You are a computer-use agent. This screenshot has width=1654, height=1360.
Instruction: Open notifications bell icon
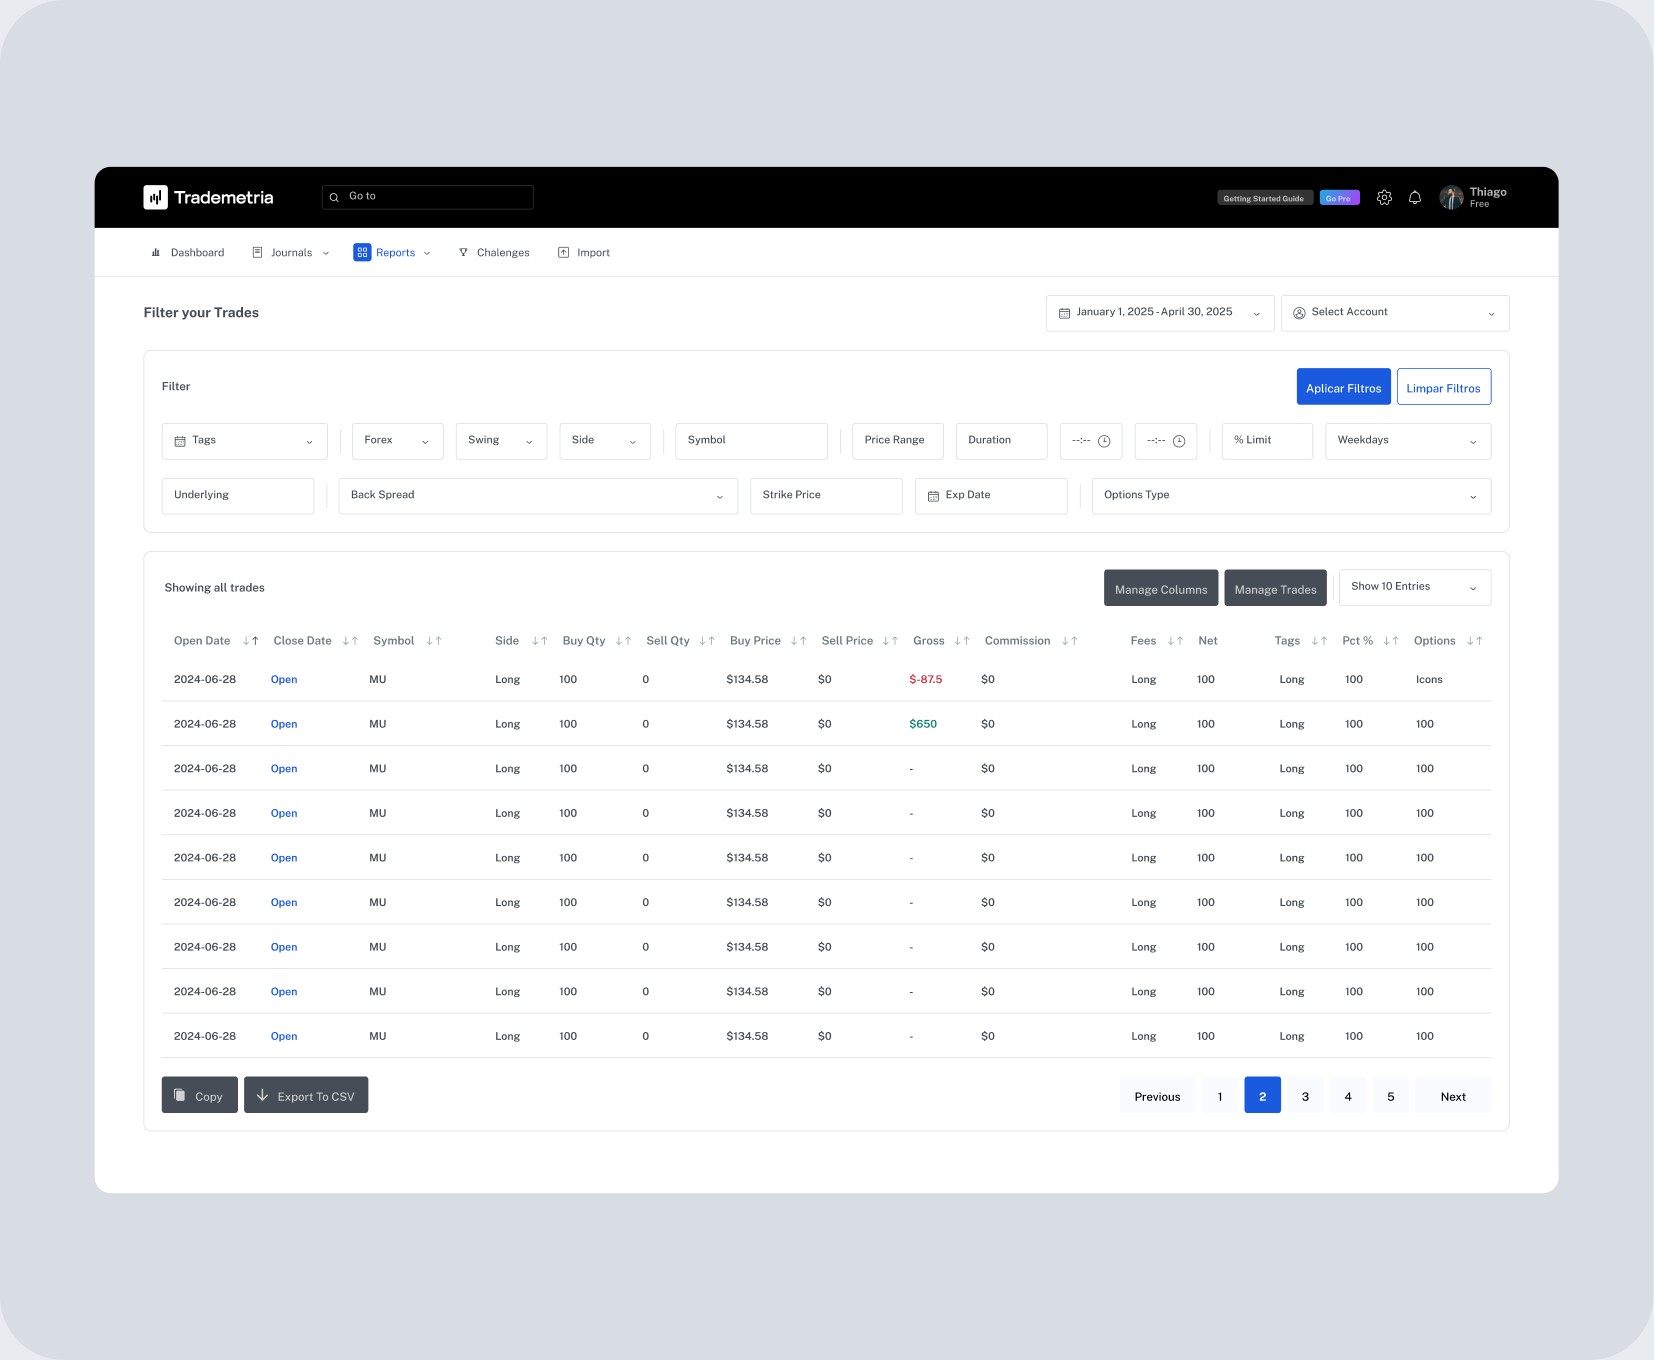pos(1415,198)
